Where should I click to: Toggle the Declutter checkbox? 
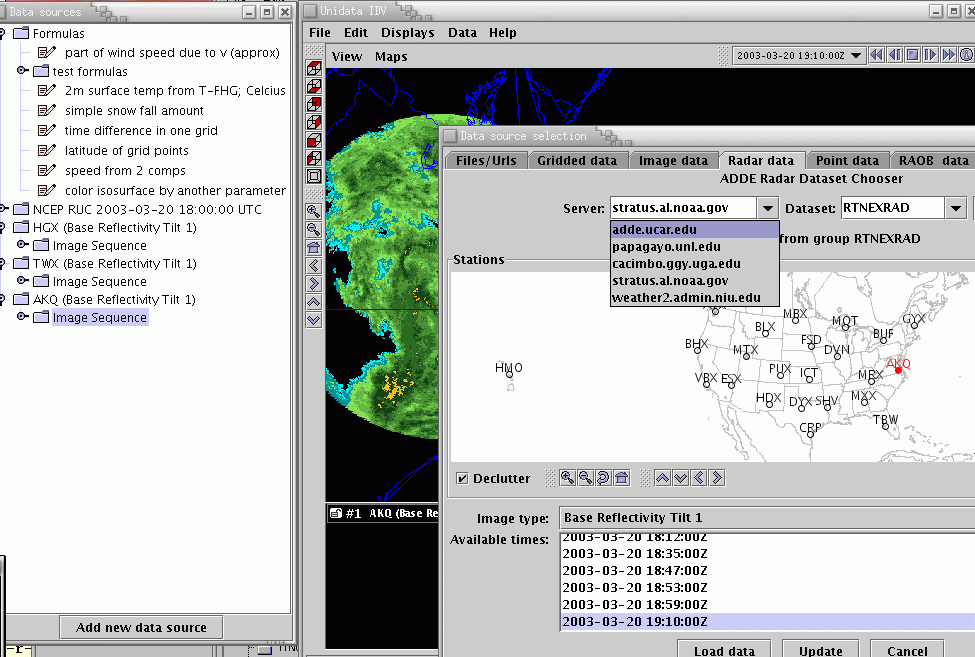pos(461,478)
